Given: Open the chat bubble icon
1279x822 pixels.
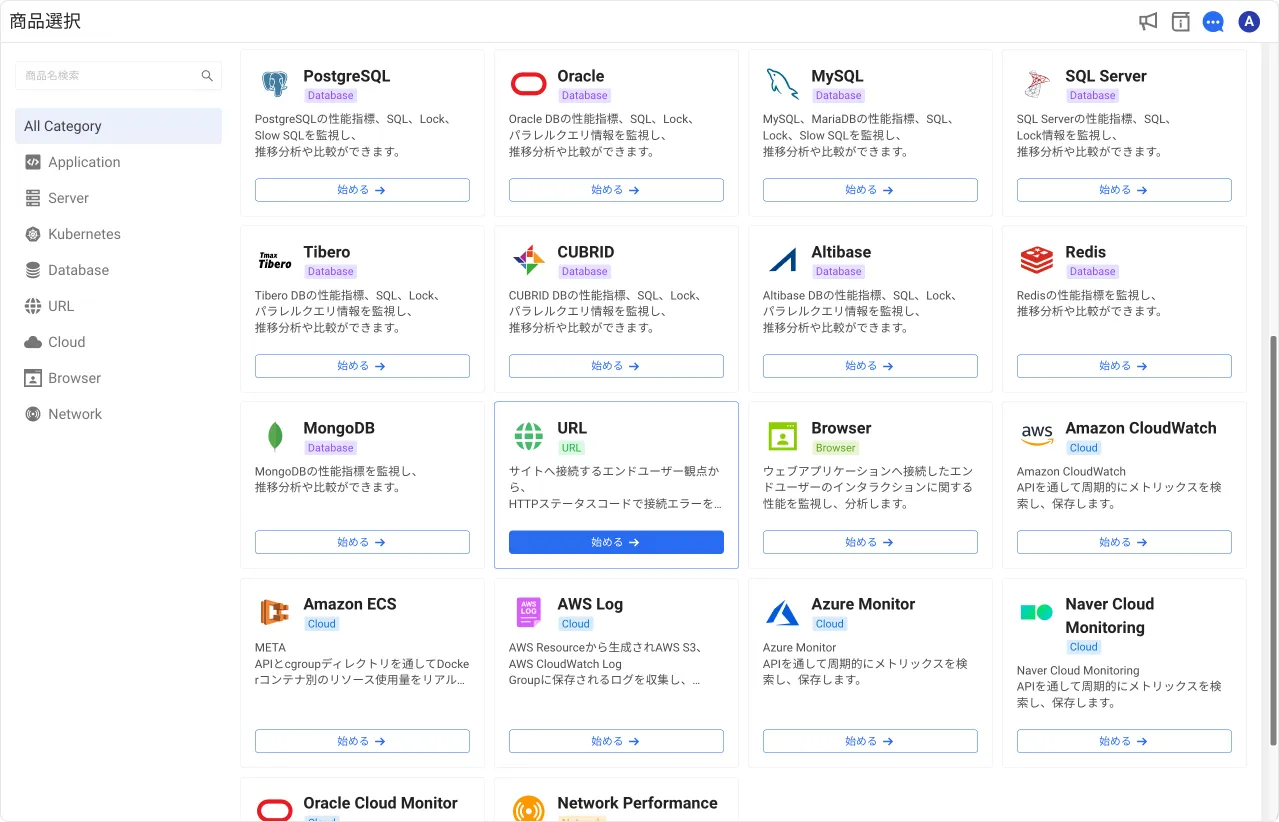Looking at the screenshot, I should pyautogui.click(x=1213, y=21).
